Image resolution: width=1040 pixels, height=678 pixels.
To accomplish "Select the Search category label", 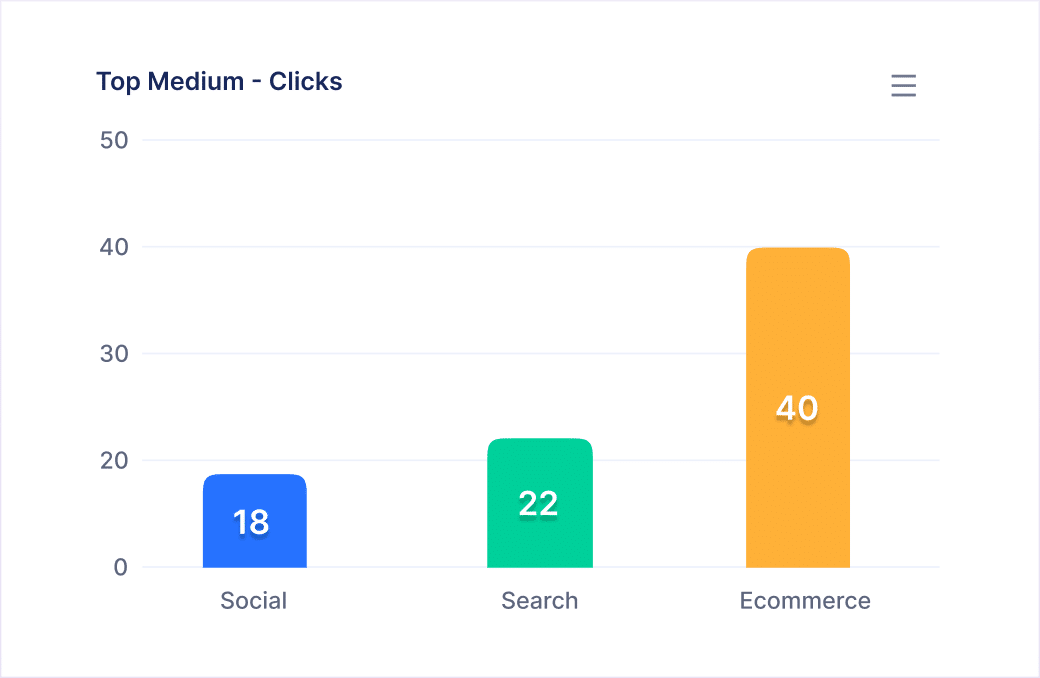I will point(539,600).
